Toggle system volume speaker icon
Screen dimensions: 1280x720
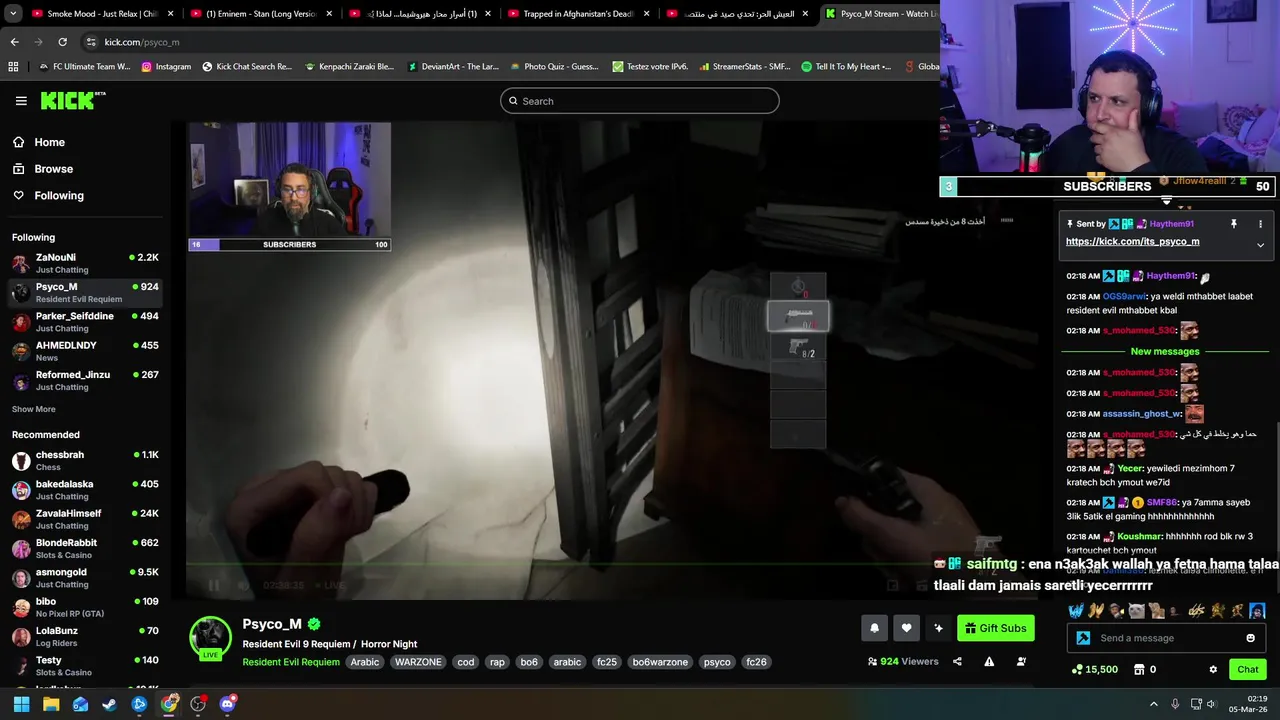pos(1211,704)
